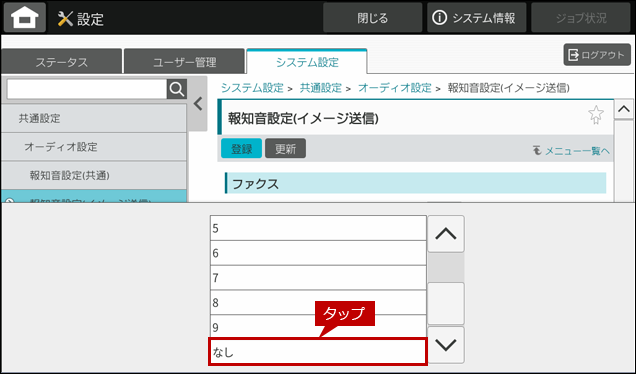
Task: Go to メニュー一覧へ link
Action: (571, 151)
